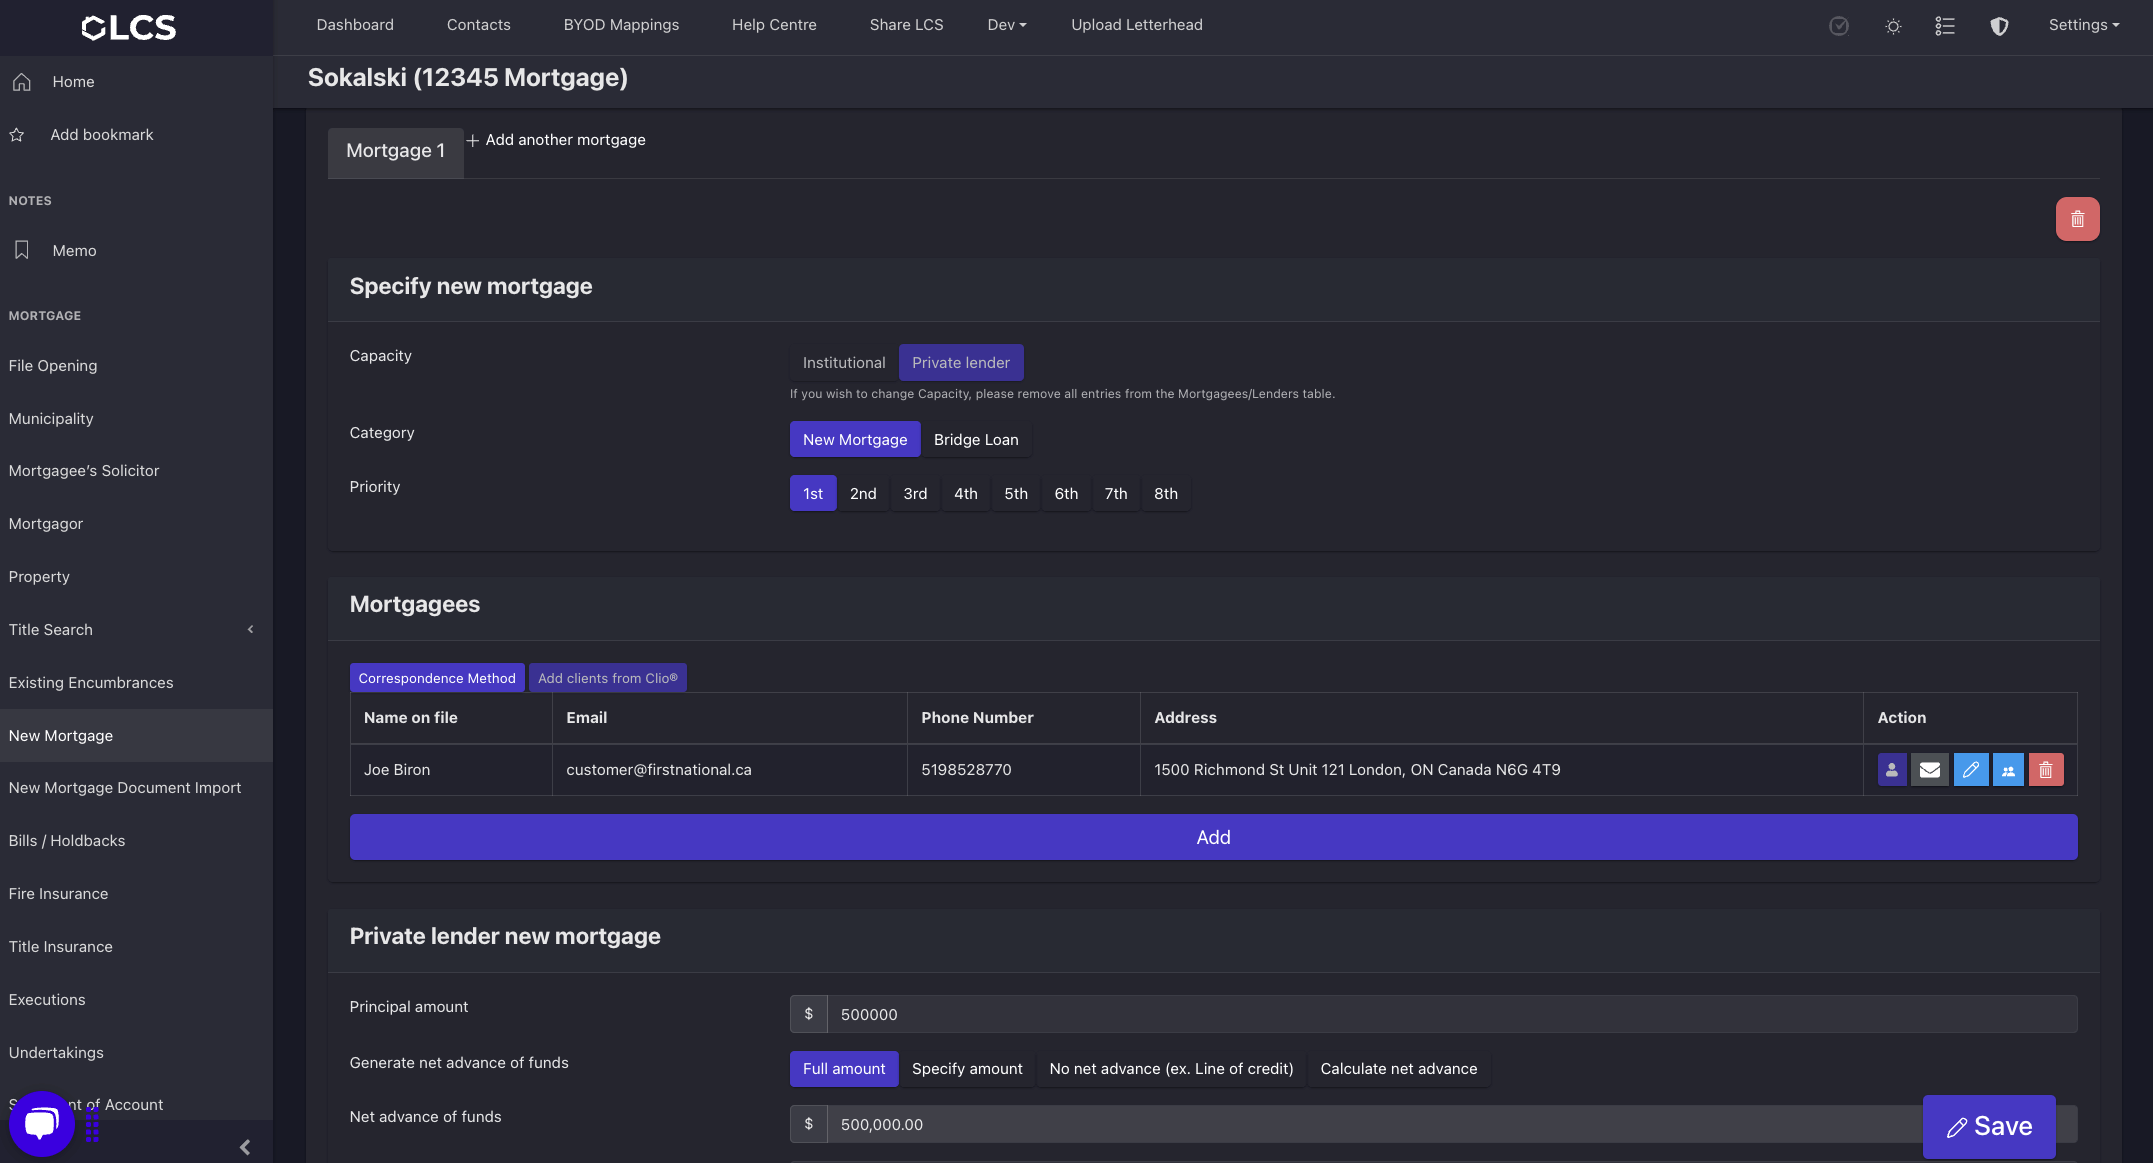Click the pencil edit icon for Joe Biron
The image size is (2153, 1163).
point(1970,770)
